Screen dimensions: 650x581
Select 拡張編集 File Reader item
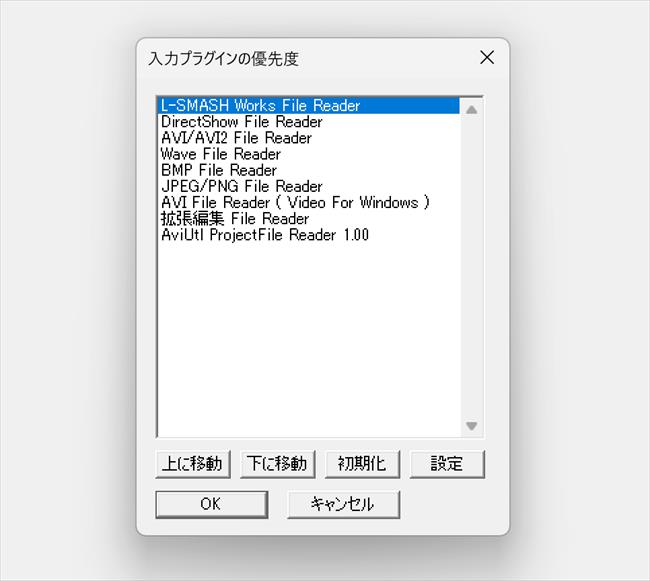(x=235, y=218)
